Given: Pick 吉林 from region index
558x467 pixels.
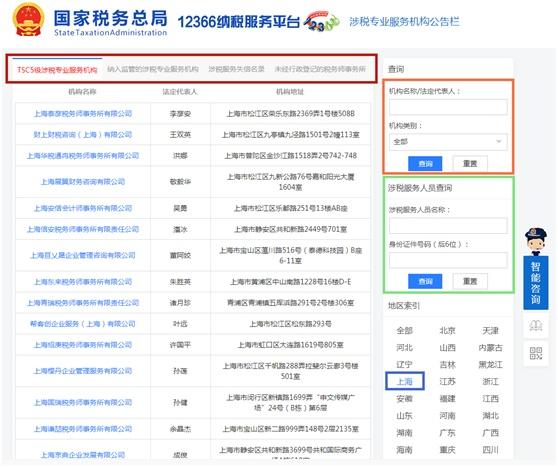Looking at the screenshot, I should pyautogui.click(x=447, y=365).
